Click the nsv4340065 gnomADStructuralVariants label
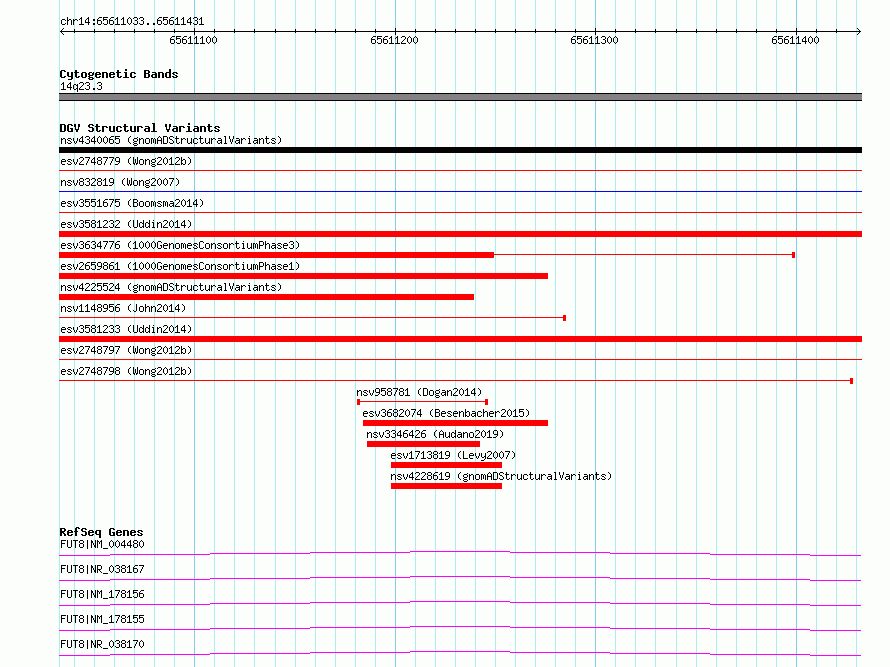The height and width of the screenshot is (667, 890). [x=171, y=140]
